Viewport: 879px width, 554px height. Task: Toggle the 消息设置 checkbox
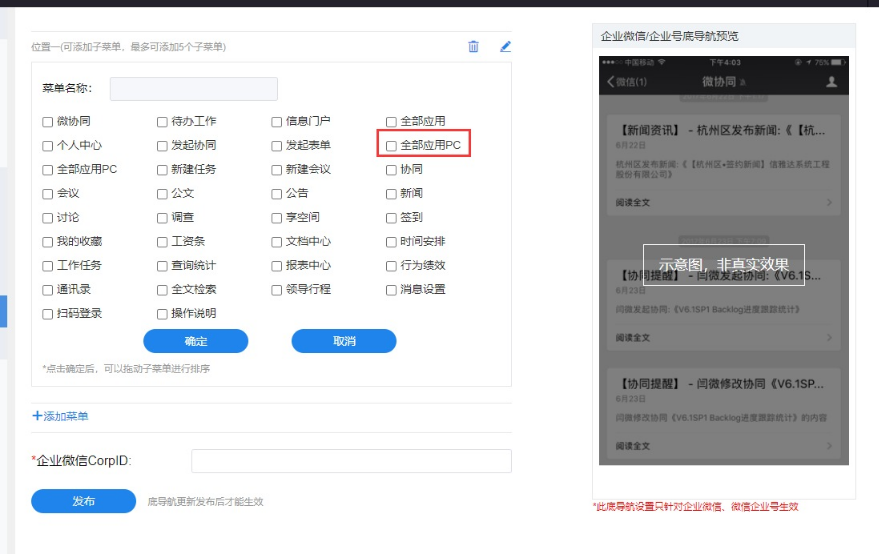(392, 290)
